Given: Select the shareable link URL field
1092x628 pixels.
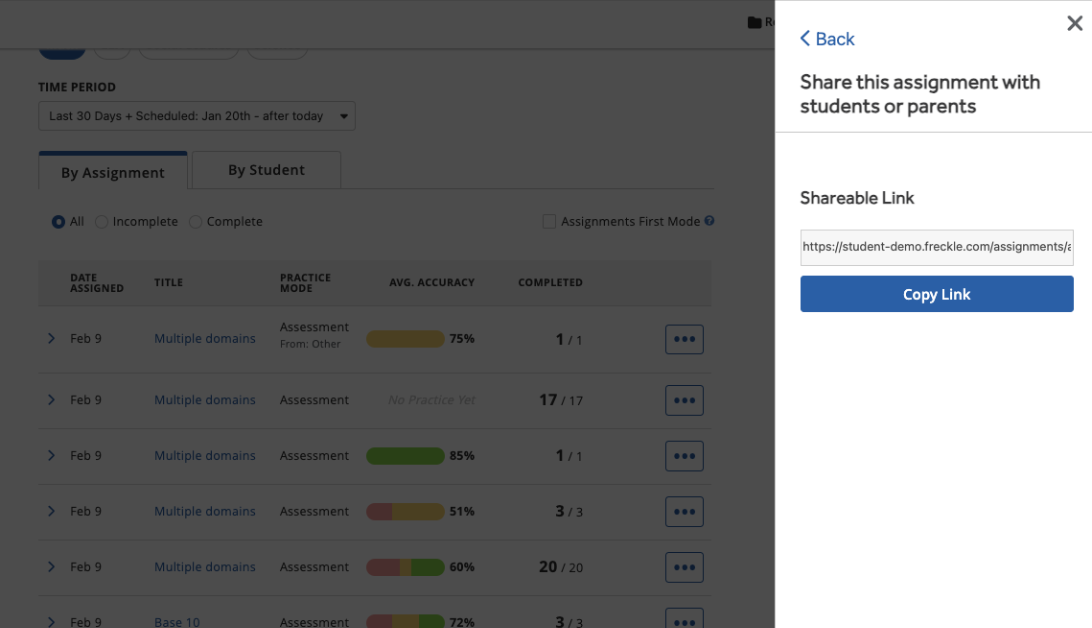Looking at the screenshot, I should (936, 247).
